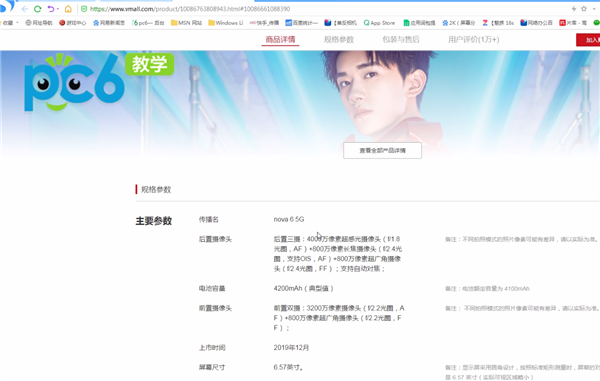600x381 pixels.
Task: Click the 查看全部产品详情 button
Action: point(382,150)
